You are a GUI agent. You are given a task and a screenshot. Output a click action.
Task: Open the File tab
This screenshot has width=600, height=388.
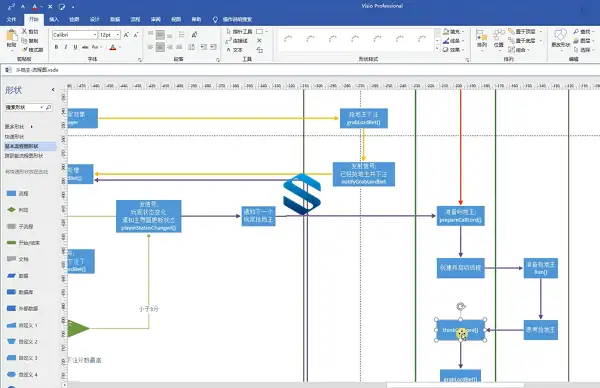11,19
